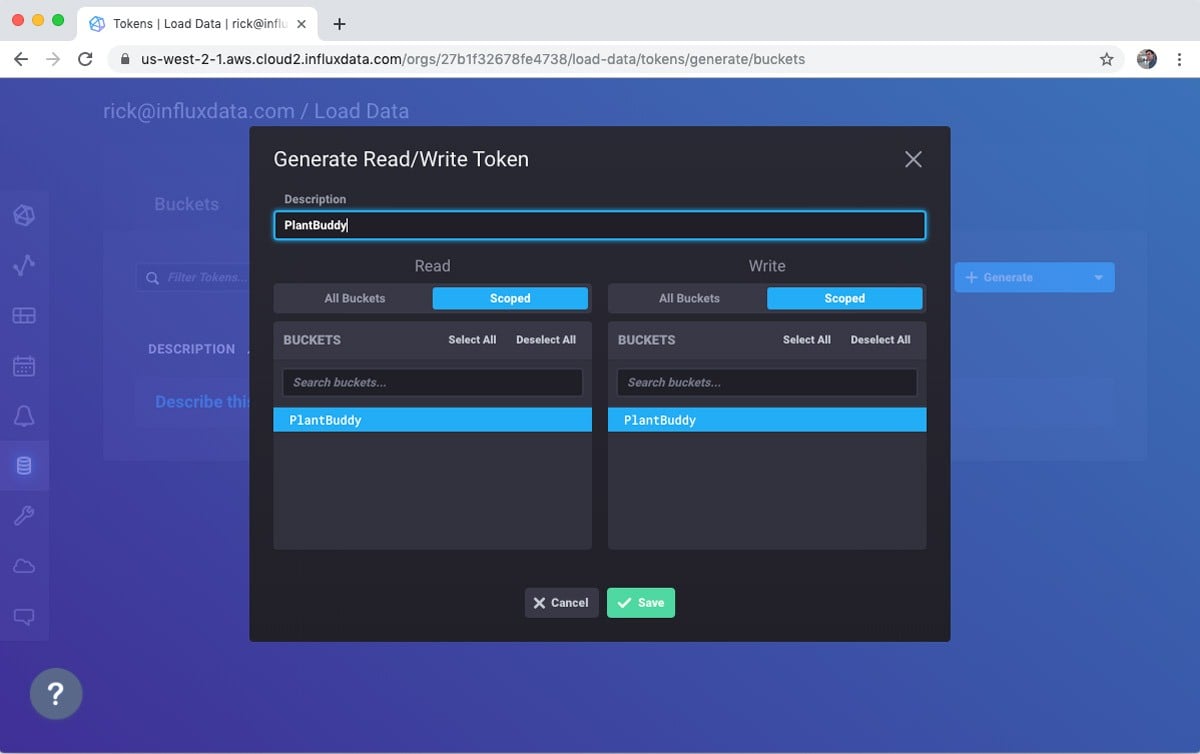Click the cloud usage icon in sidebar
The width and height of the screenshot is (1200, 754).
(25, 566)
